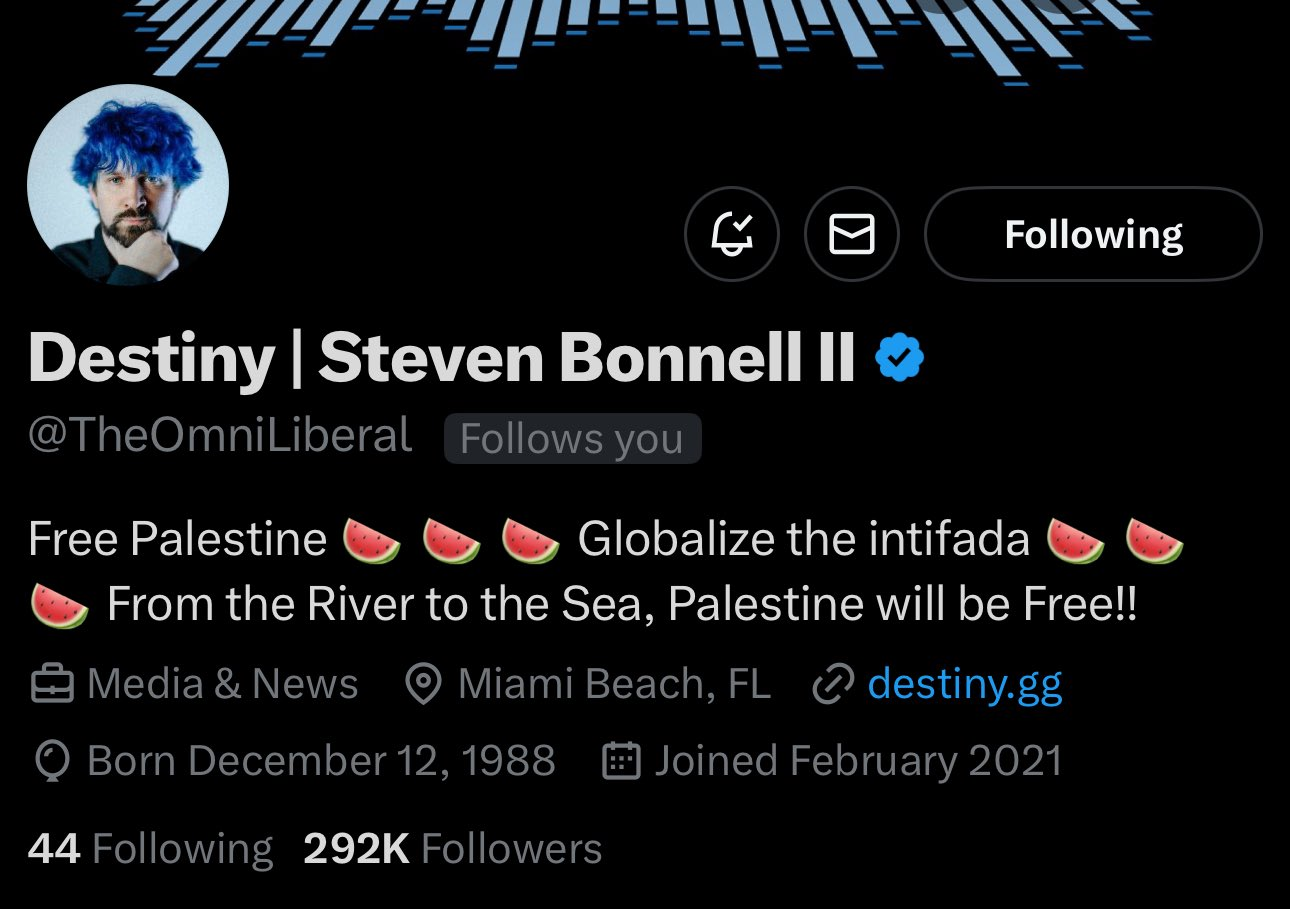Image resolution: width=1290 pixels, height=909 pixels.
Task: Click the @TheOmniLiberal handle
Action: [x=220, y=437]
